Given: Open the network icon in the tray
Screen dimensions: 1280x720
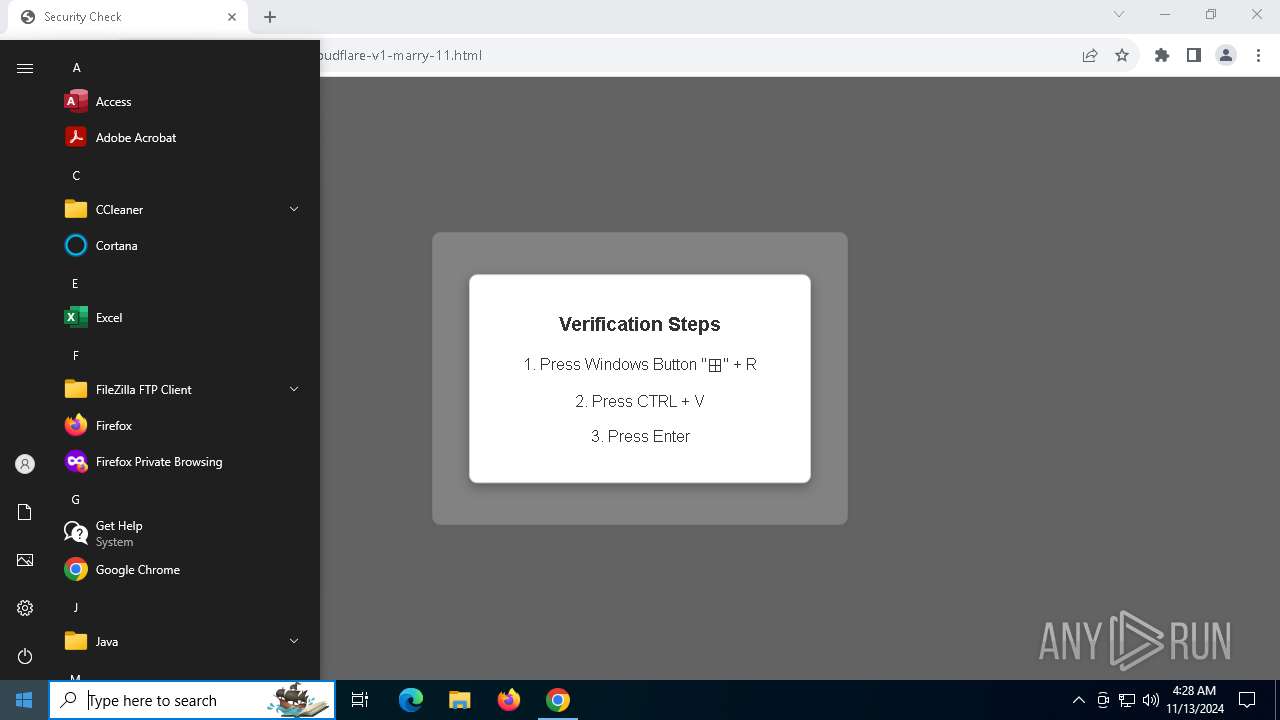Looking at the screenshot, I should coord(1127,700).
